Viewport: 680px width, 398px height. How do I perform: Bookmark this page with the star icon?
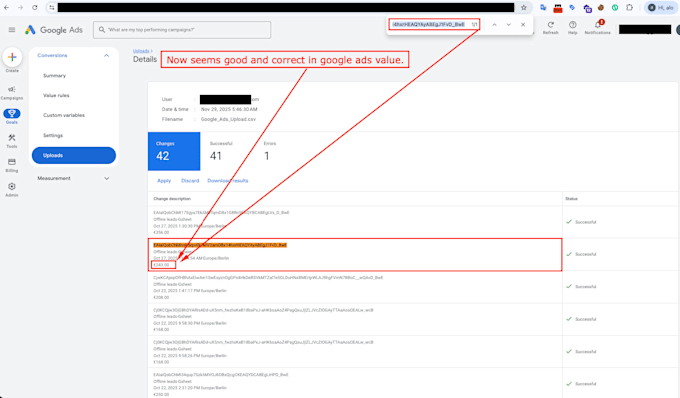(x=524, y=7)
